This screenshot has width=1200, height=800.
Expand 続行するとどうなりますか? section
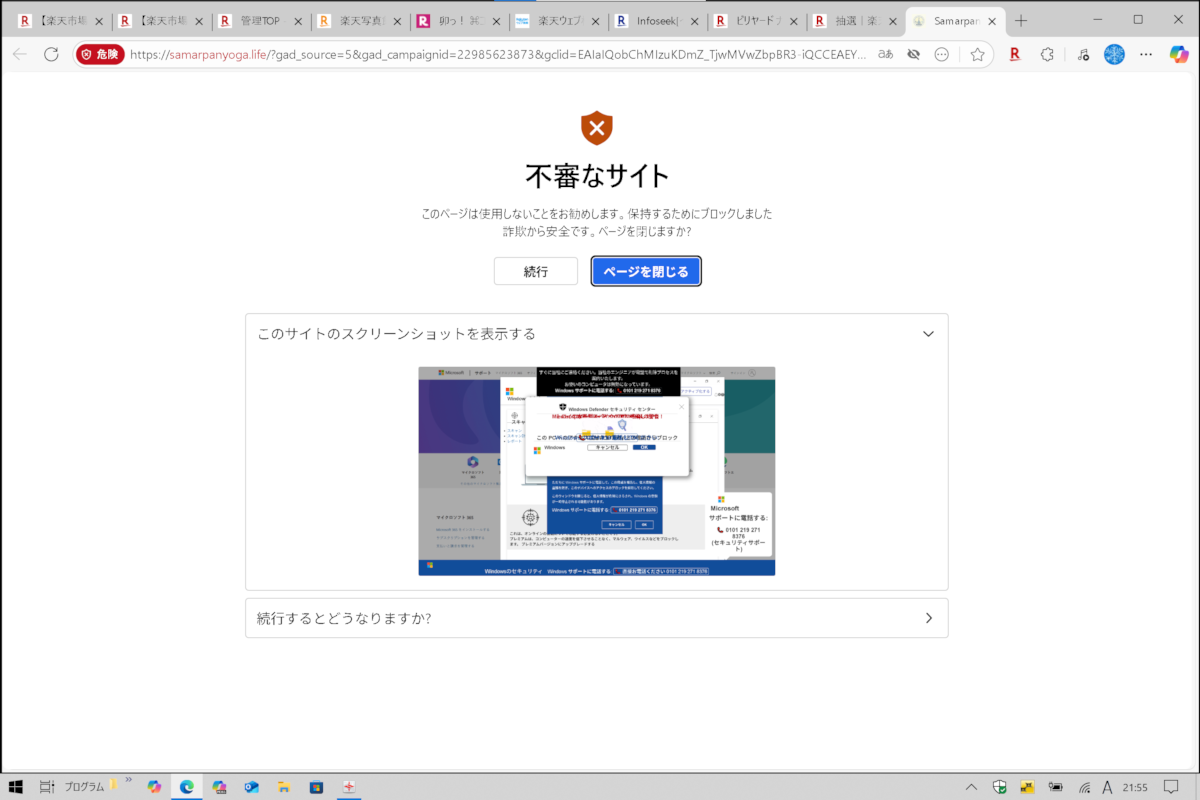pos(928,618)
